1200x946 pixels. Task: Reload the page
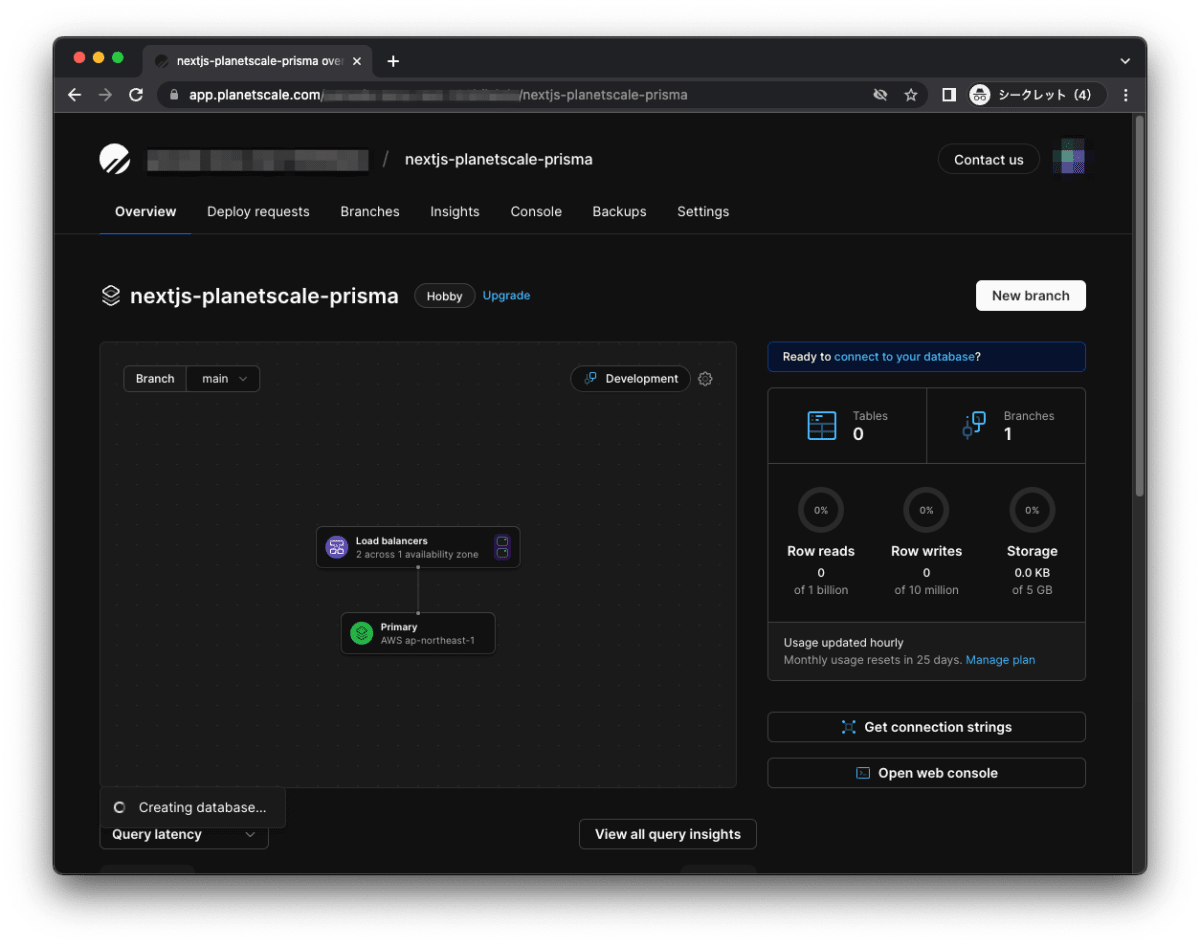(136, 95)
